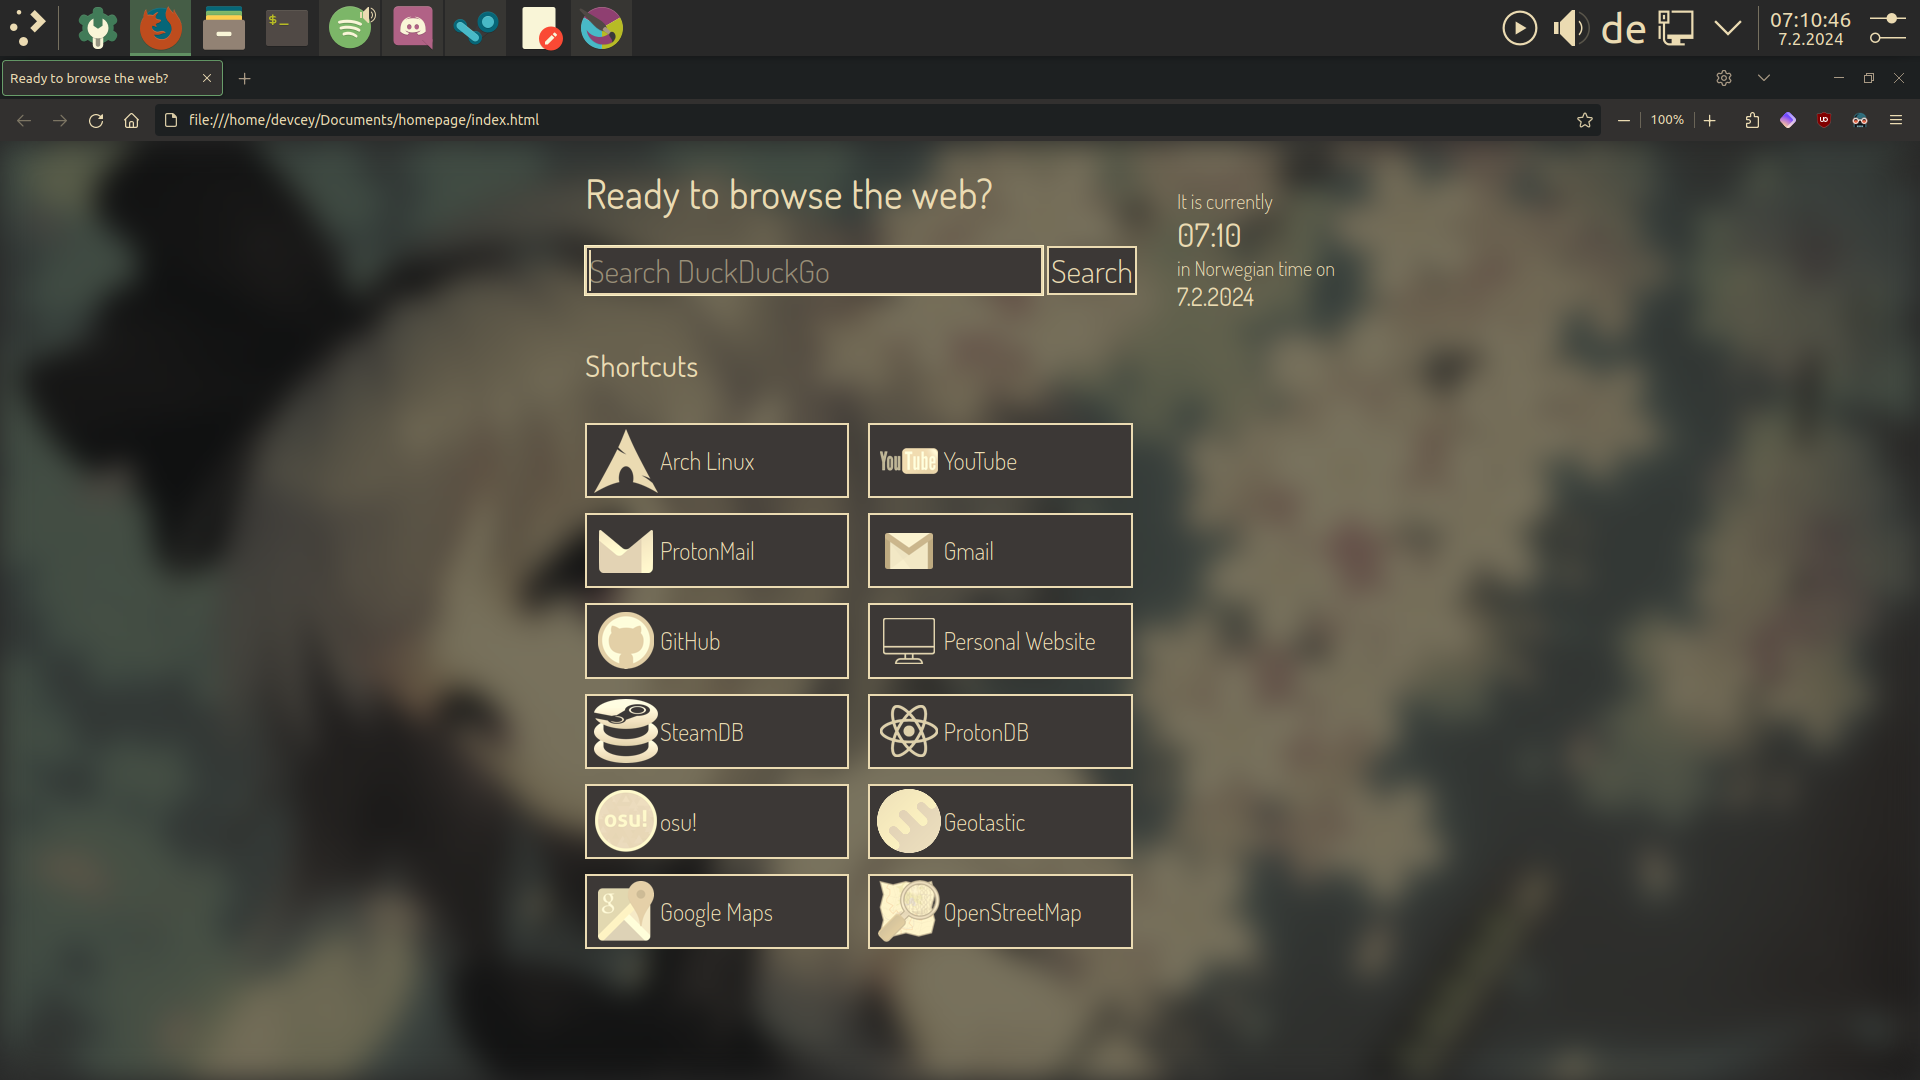
Task: Open the file manager from taskbar
Action: point(223,27)
